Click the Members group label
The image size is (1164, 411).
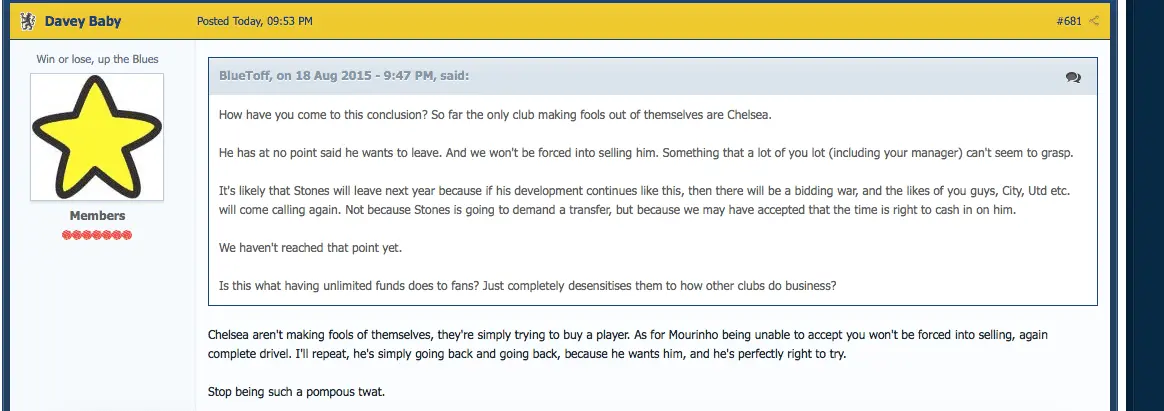(x=97, y=216)
